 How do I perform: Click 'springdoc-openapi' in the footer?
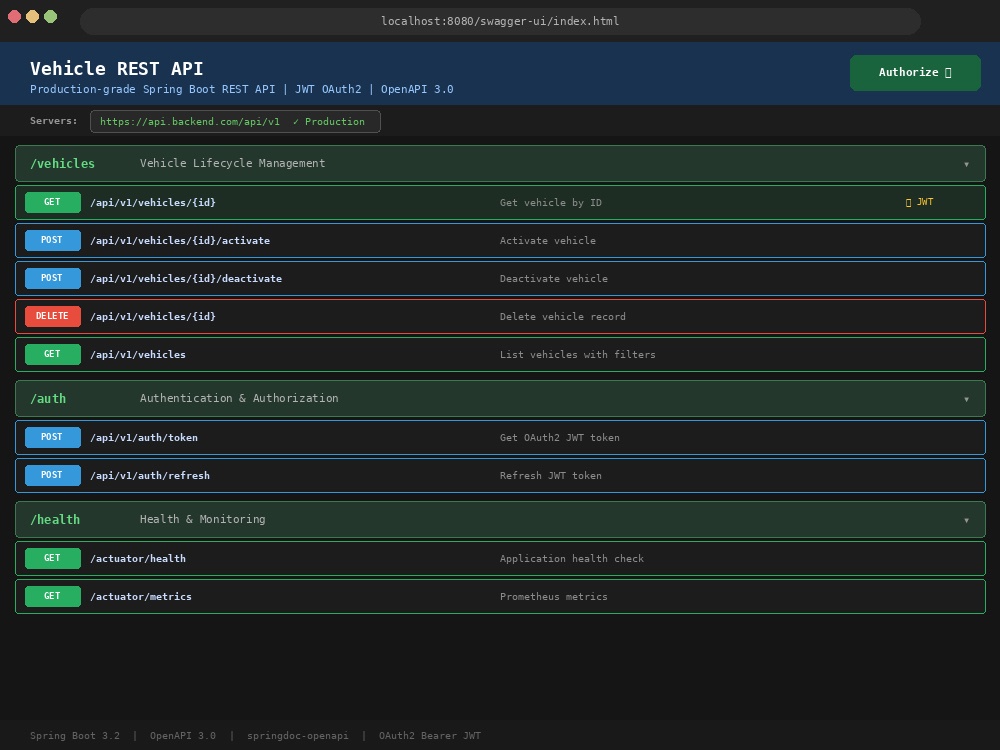298,736
